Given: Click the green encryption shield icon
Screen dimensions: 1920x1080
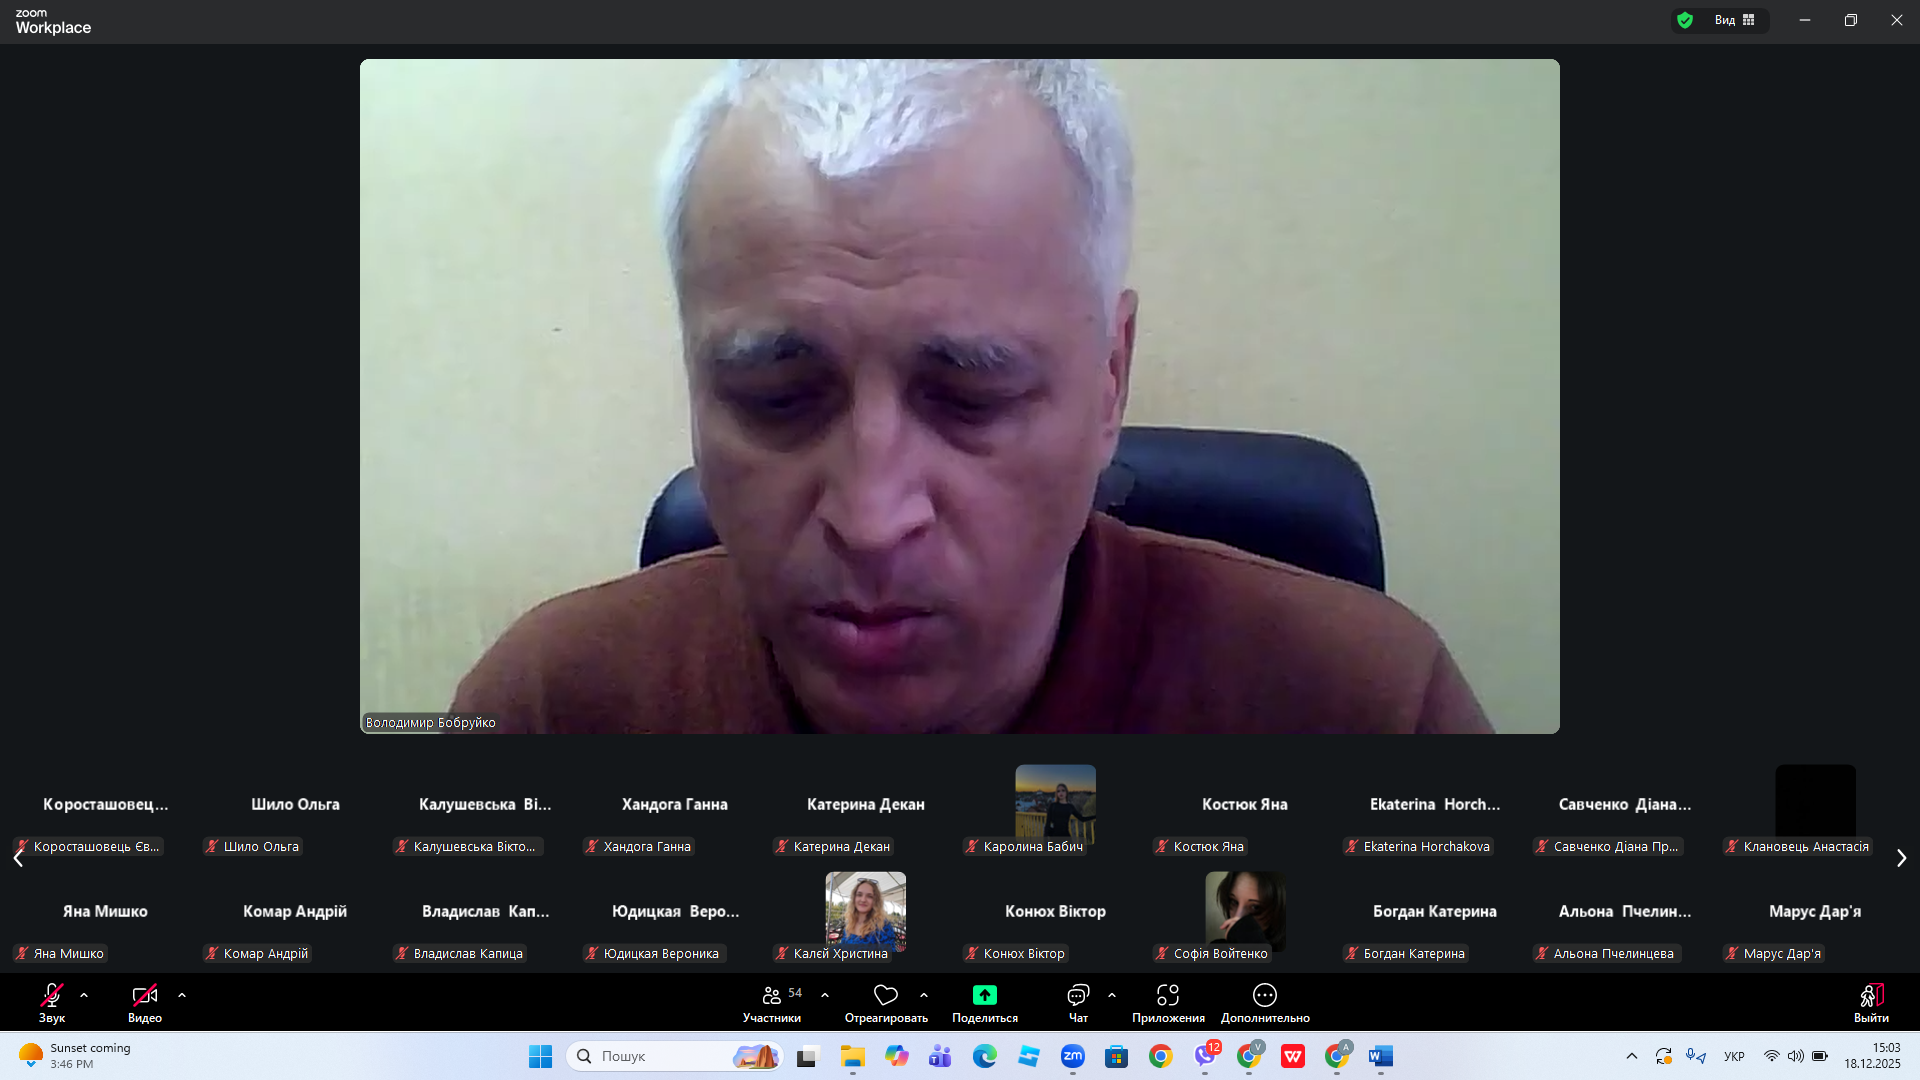Looking at the screenshot, I should tap(1685, 20).
